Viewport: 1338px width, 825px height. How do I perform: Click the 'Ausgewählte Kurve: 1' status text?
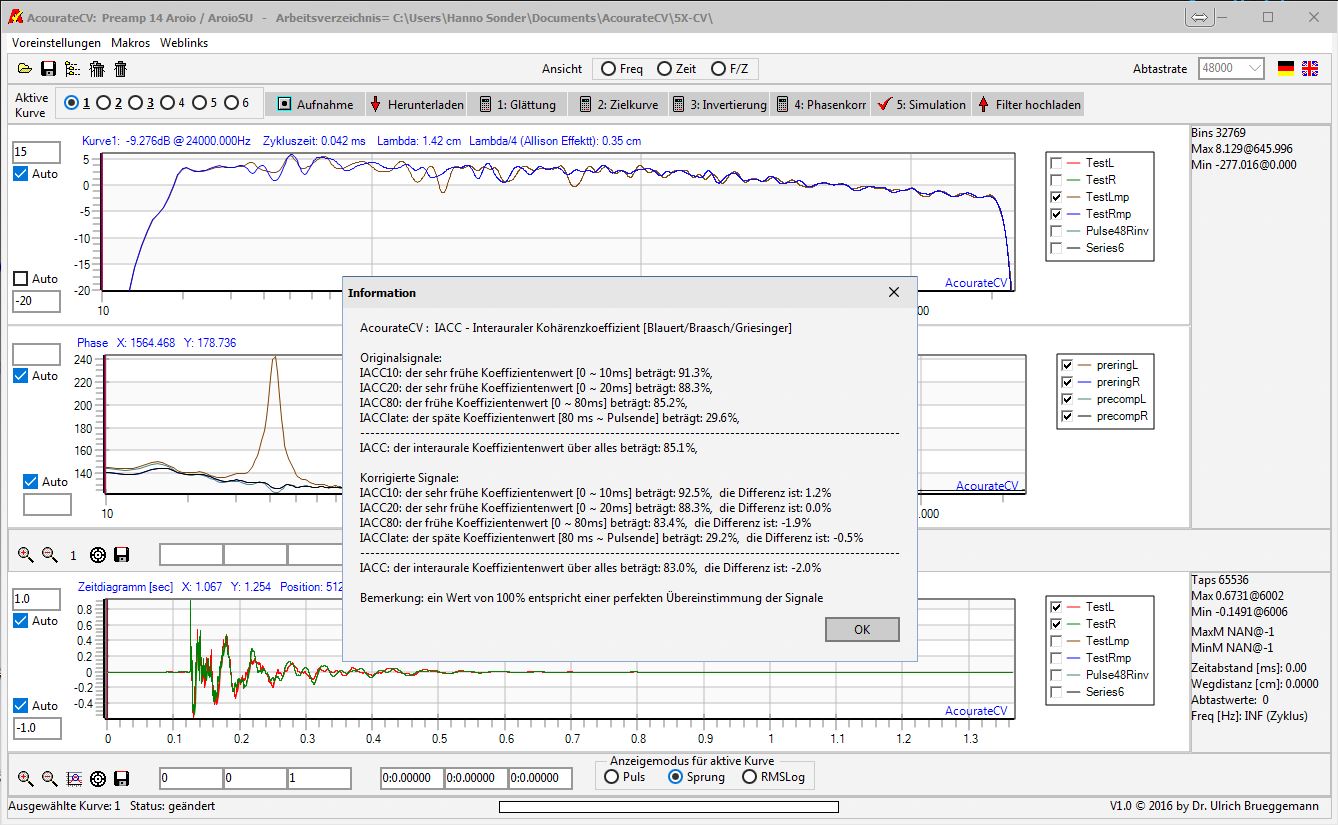pos(64,806)
